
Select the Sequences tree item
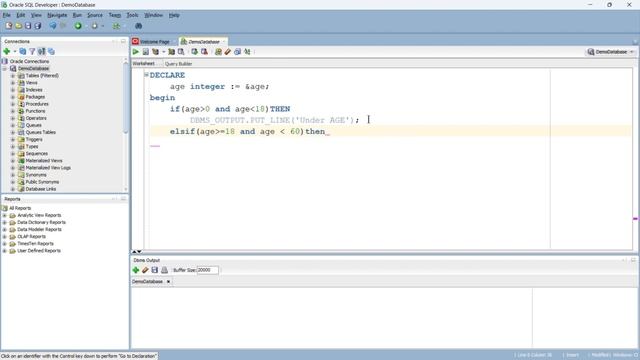coord(37,154)
